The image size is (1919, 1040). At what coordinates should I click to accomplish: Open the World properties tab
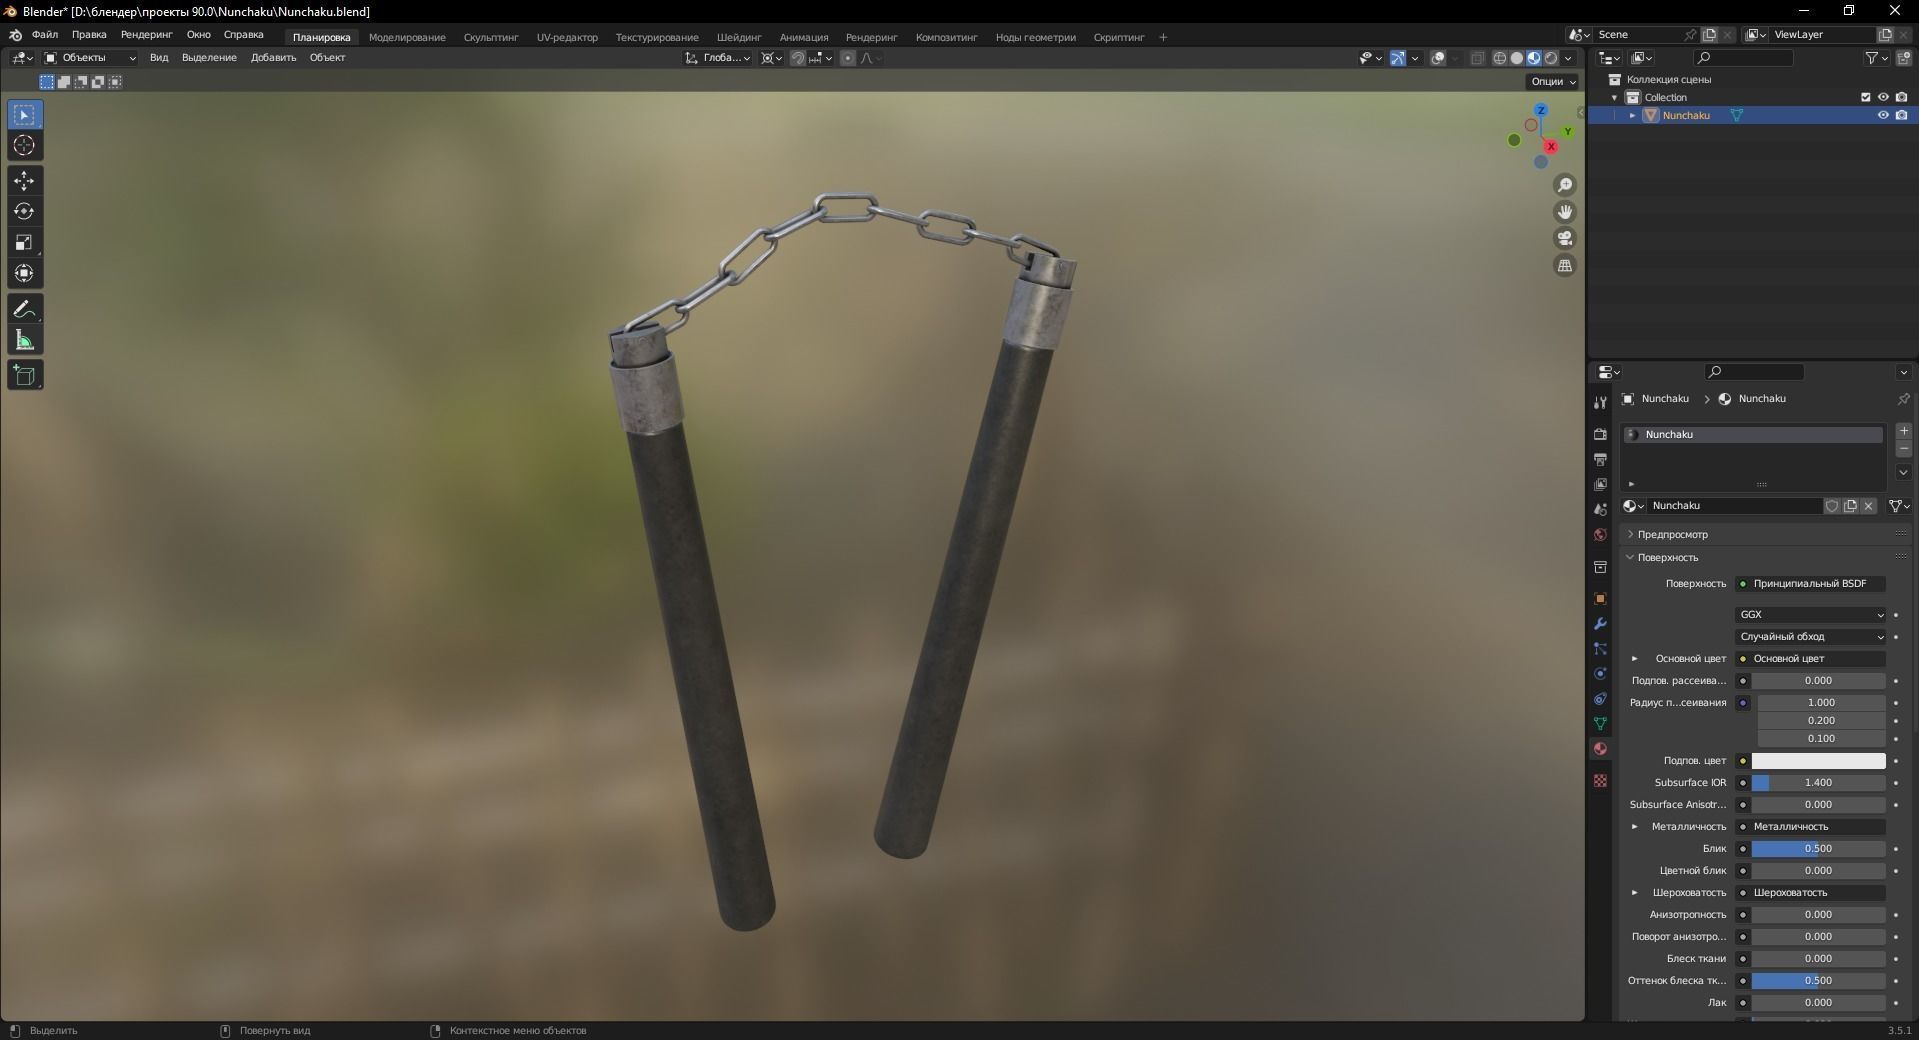1600,534
